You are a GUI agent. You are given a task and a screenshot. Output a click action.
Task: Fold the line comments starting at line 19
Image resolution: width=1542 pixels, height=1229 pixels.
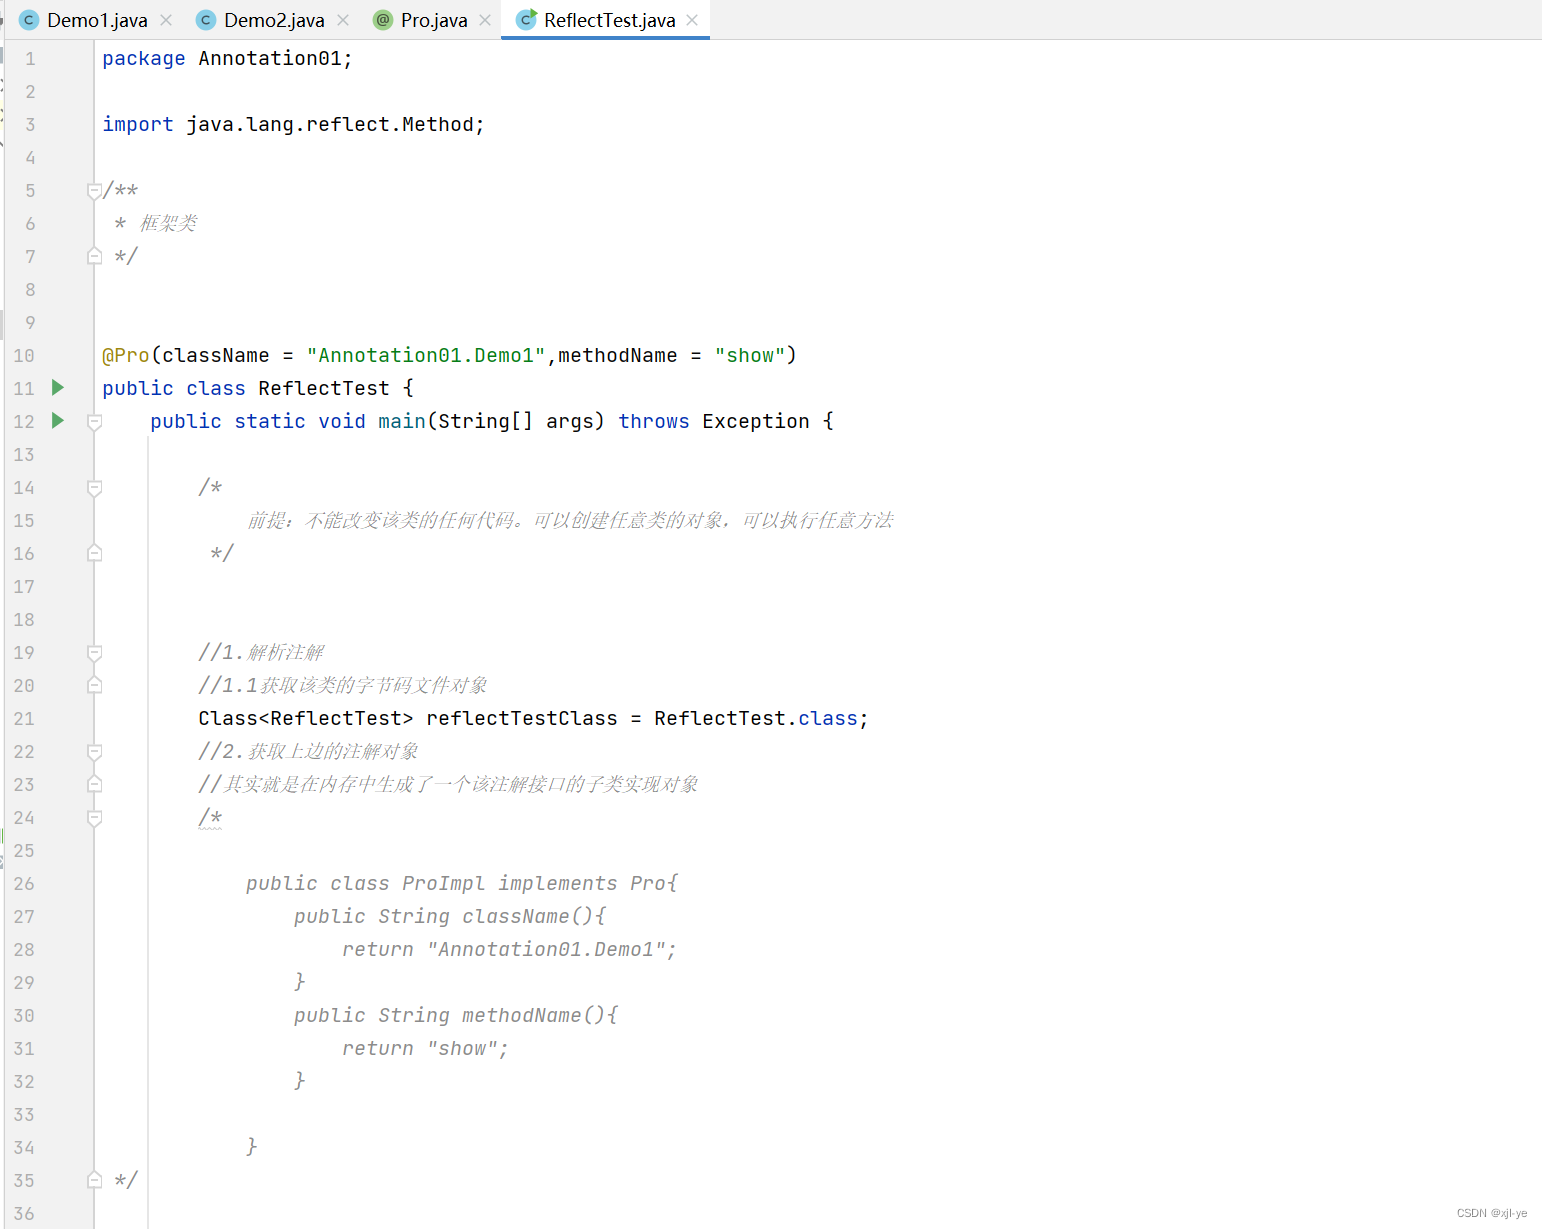click(x=94, y=652)
